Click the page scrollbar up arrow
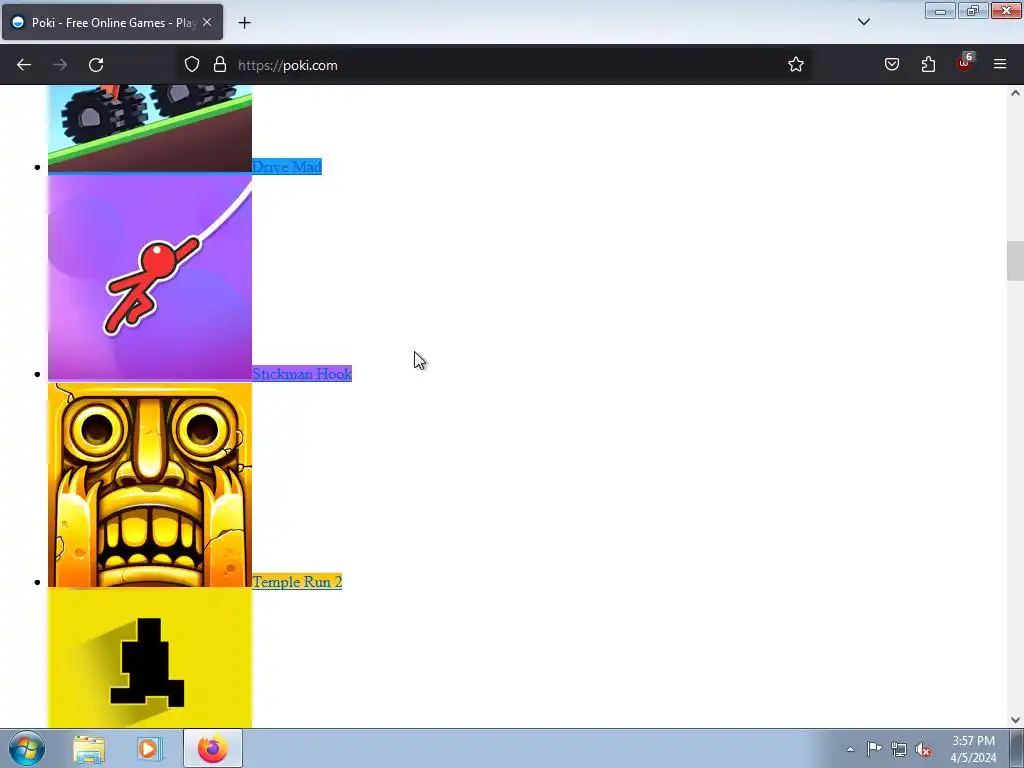 (1015, 93)
